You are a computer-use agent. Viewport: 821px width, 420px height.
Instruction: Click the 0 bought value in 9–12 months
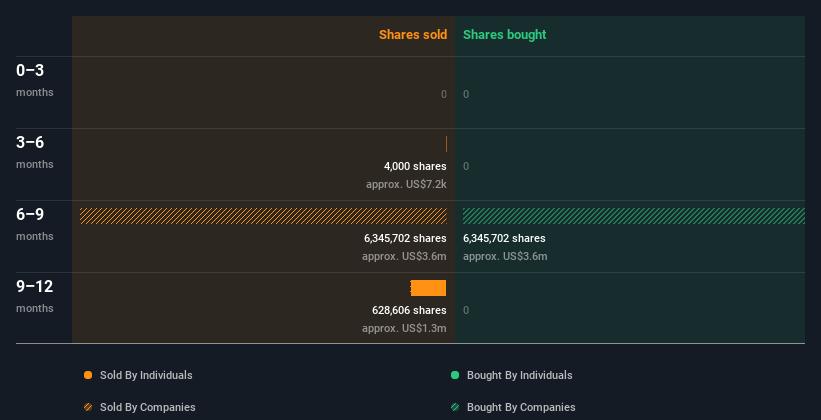(x=466, y=311)
